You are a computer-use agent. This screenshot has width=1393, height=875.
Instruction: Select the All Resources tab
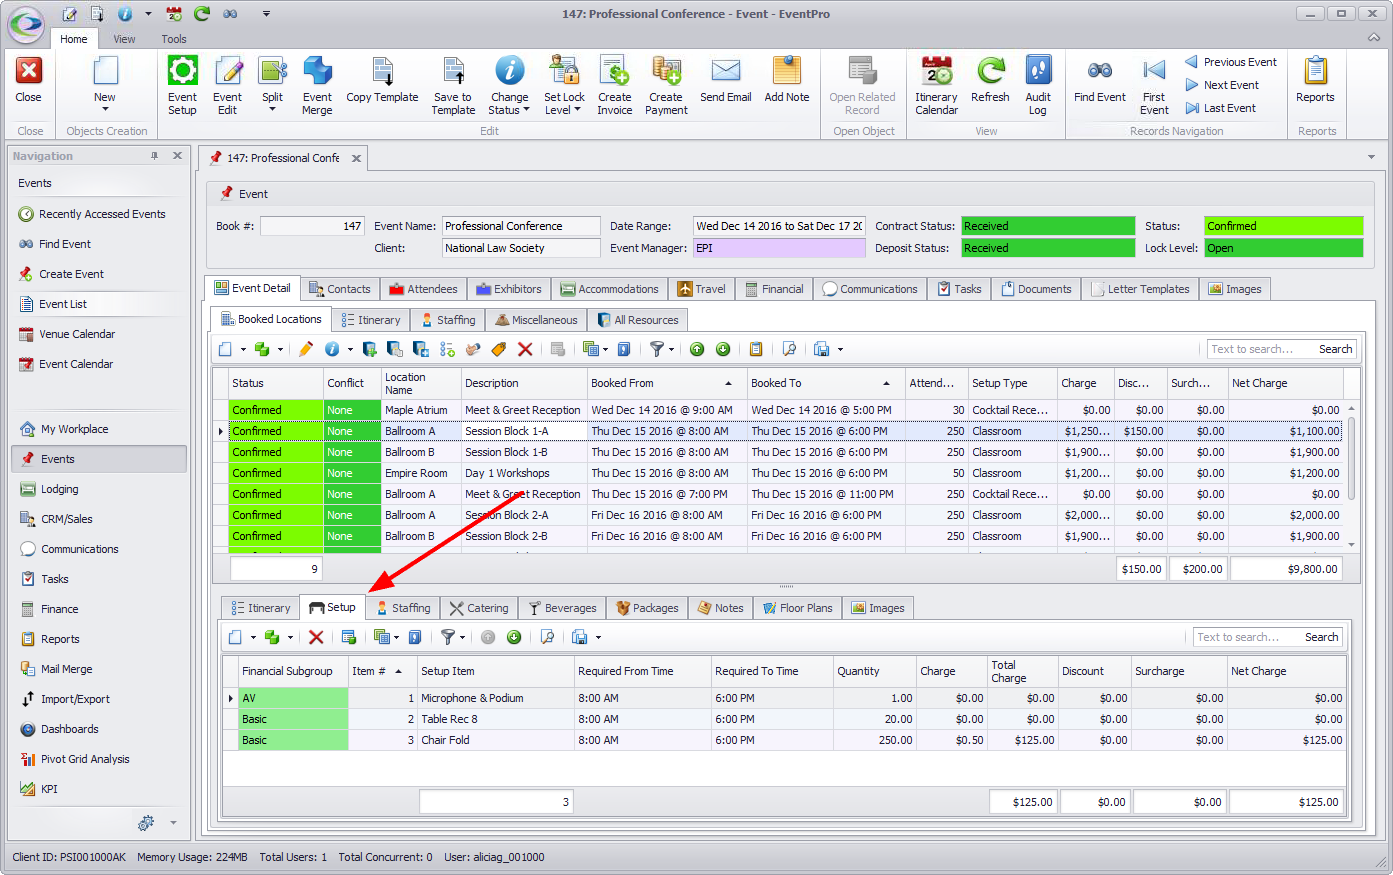pos(637,320)
